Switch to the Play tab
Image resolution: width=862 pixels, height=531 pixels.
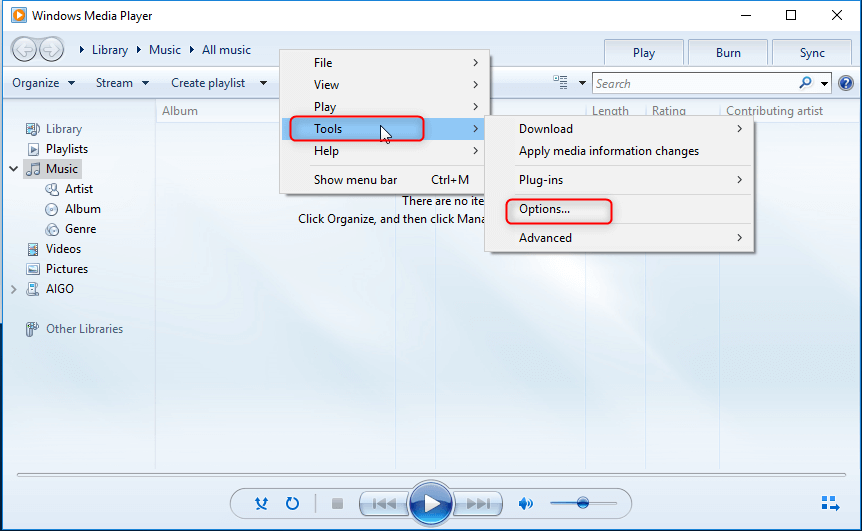644,53
